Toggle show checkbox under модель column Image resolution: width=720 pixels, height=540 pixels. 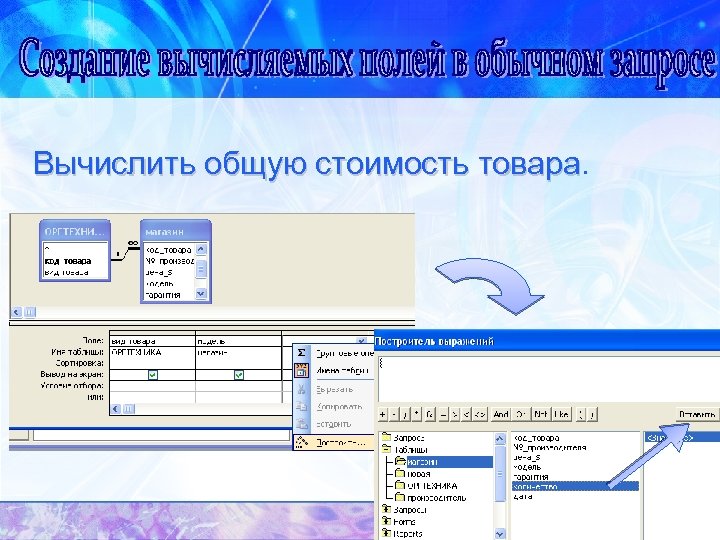(239, 375)
